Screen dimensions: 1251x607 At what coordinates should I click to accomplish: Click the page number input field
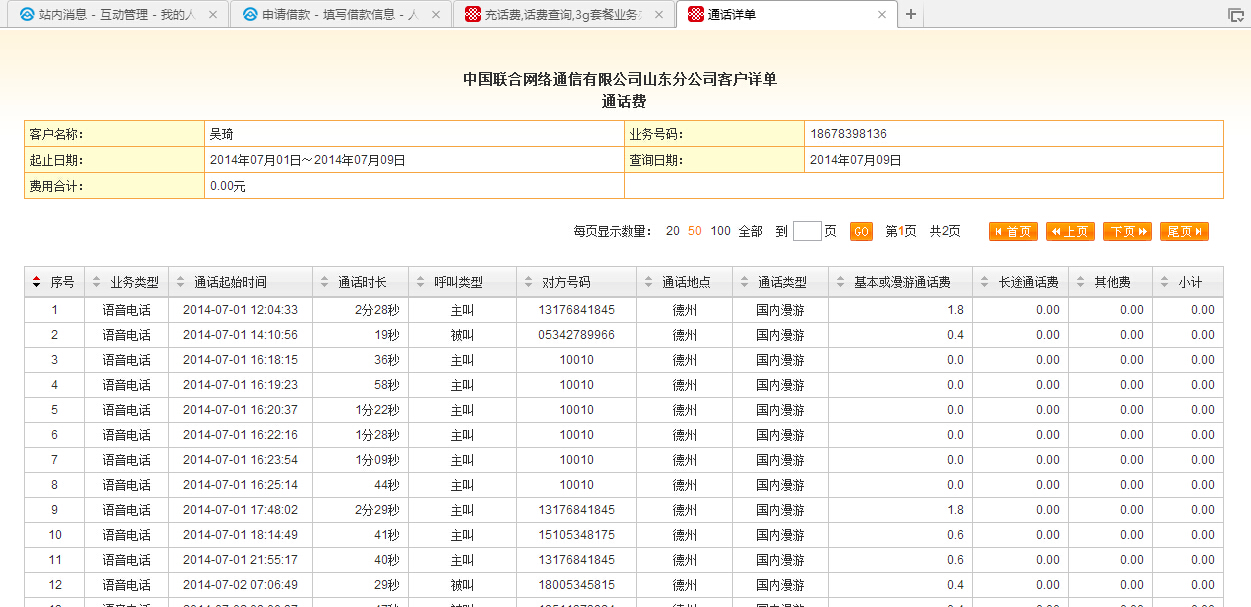(x=806, y=232)
